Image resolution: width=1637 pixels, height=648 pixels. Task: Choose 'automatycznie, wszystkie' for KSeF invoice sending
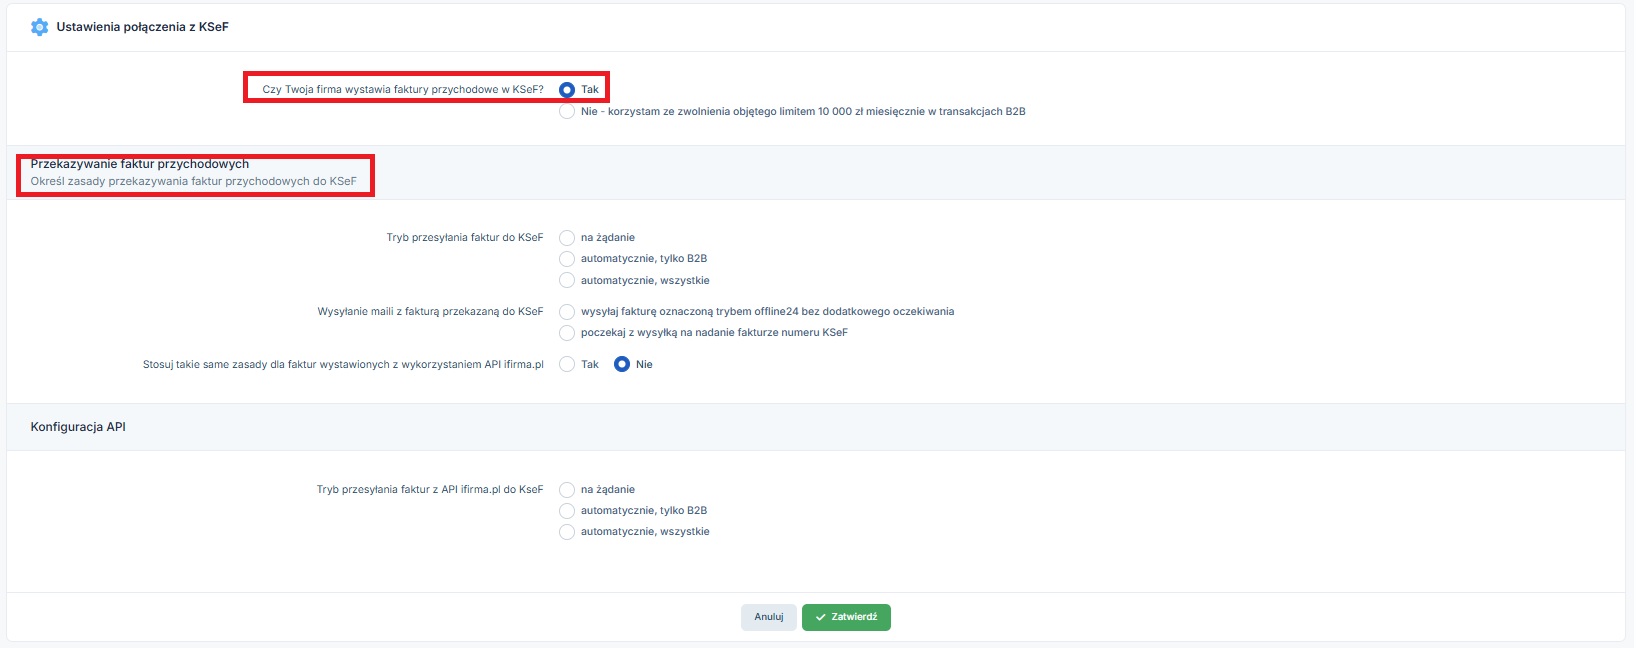coord(567,281)
